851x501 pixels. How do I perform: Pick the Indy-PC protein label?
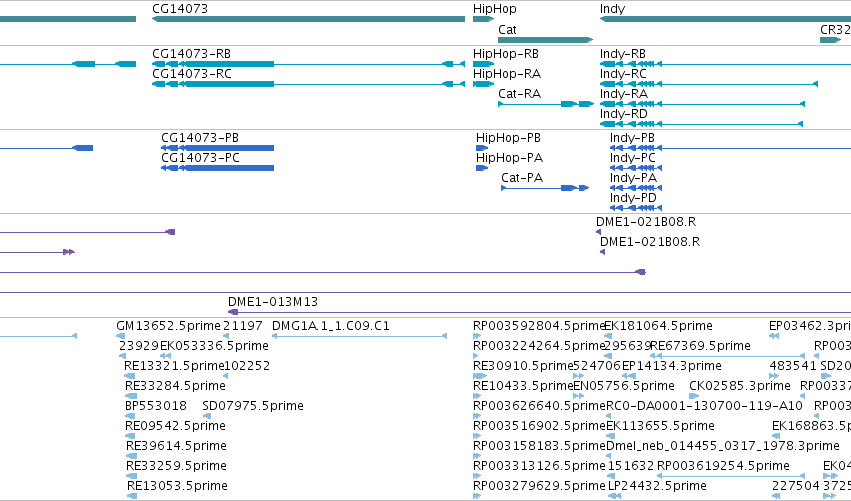[x=633, y=158]
